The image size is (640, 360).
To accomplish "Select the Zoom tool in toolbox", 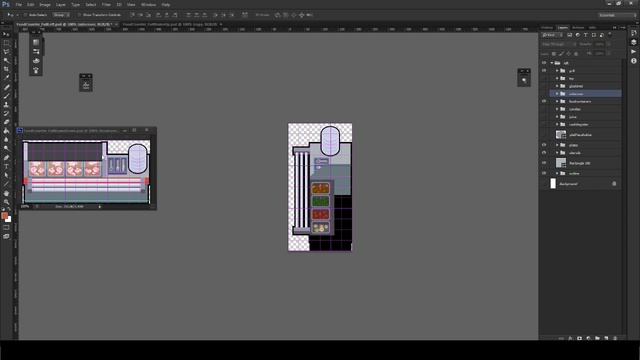I will tap(6, 202).
